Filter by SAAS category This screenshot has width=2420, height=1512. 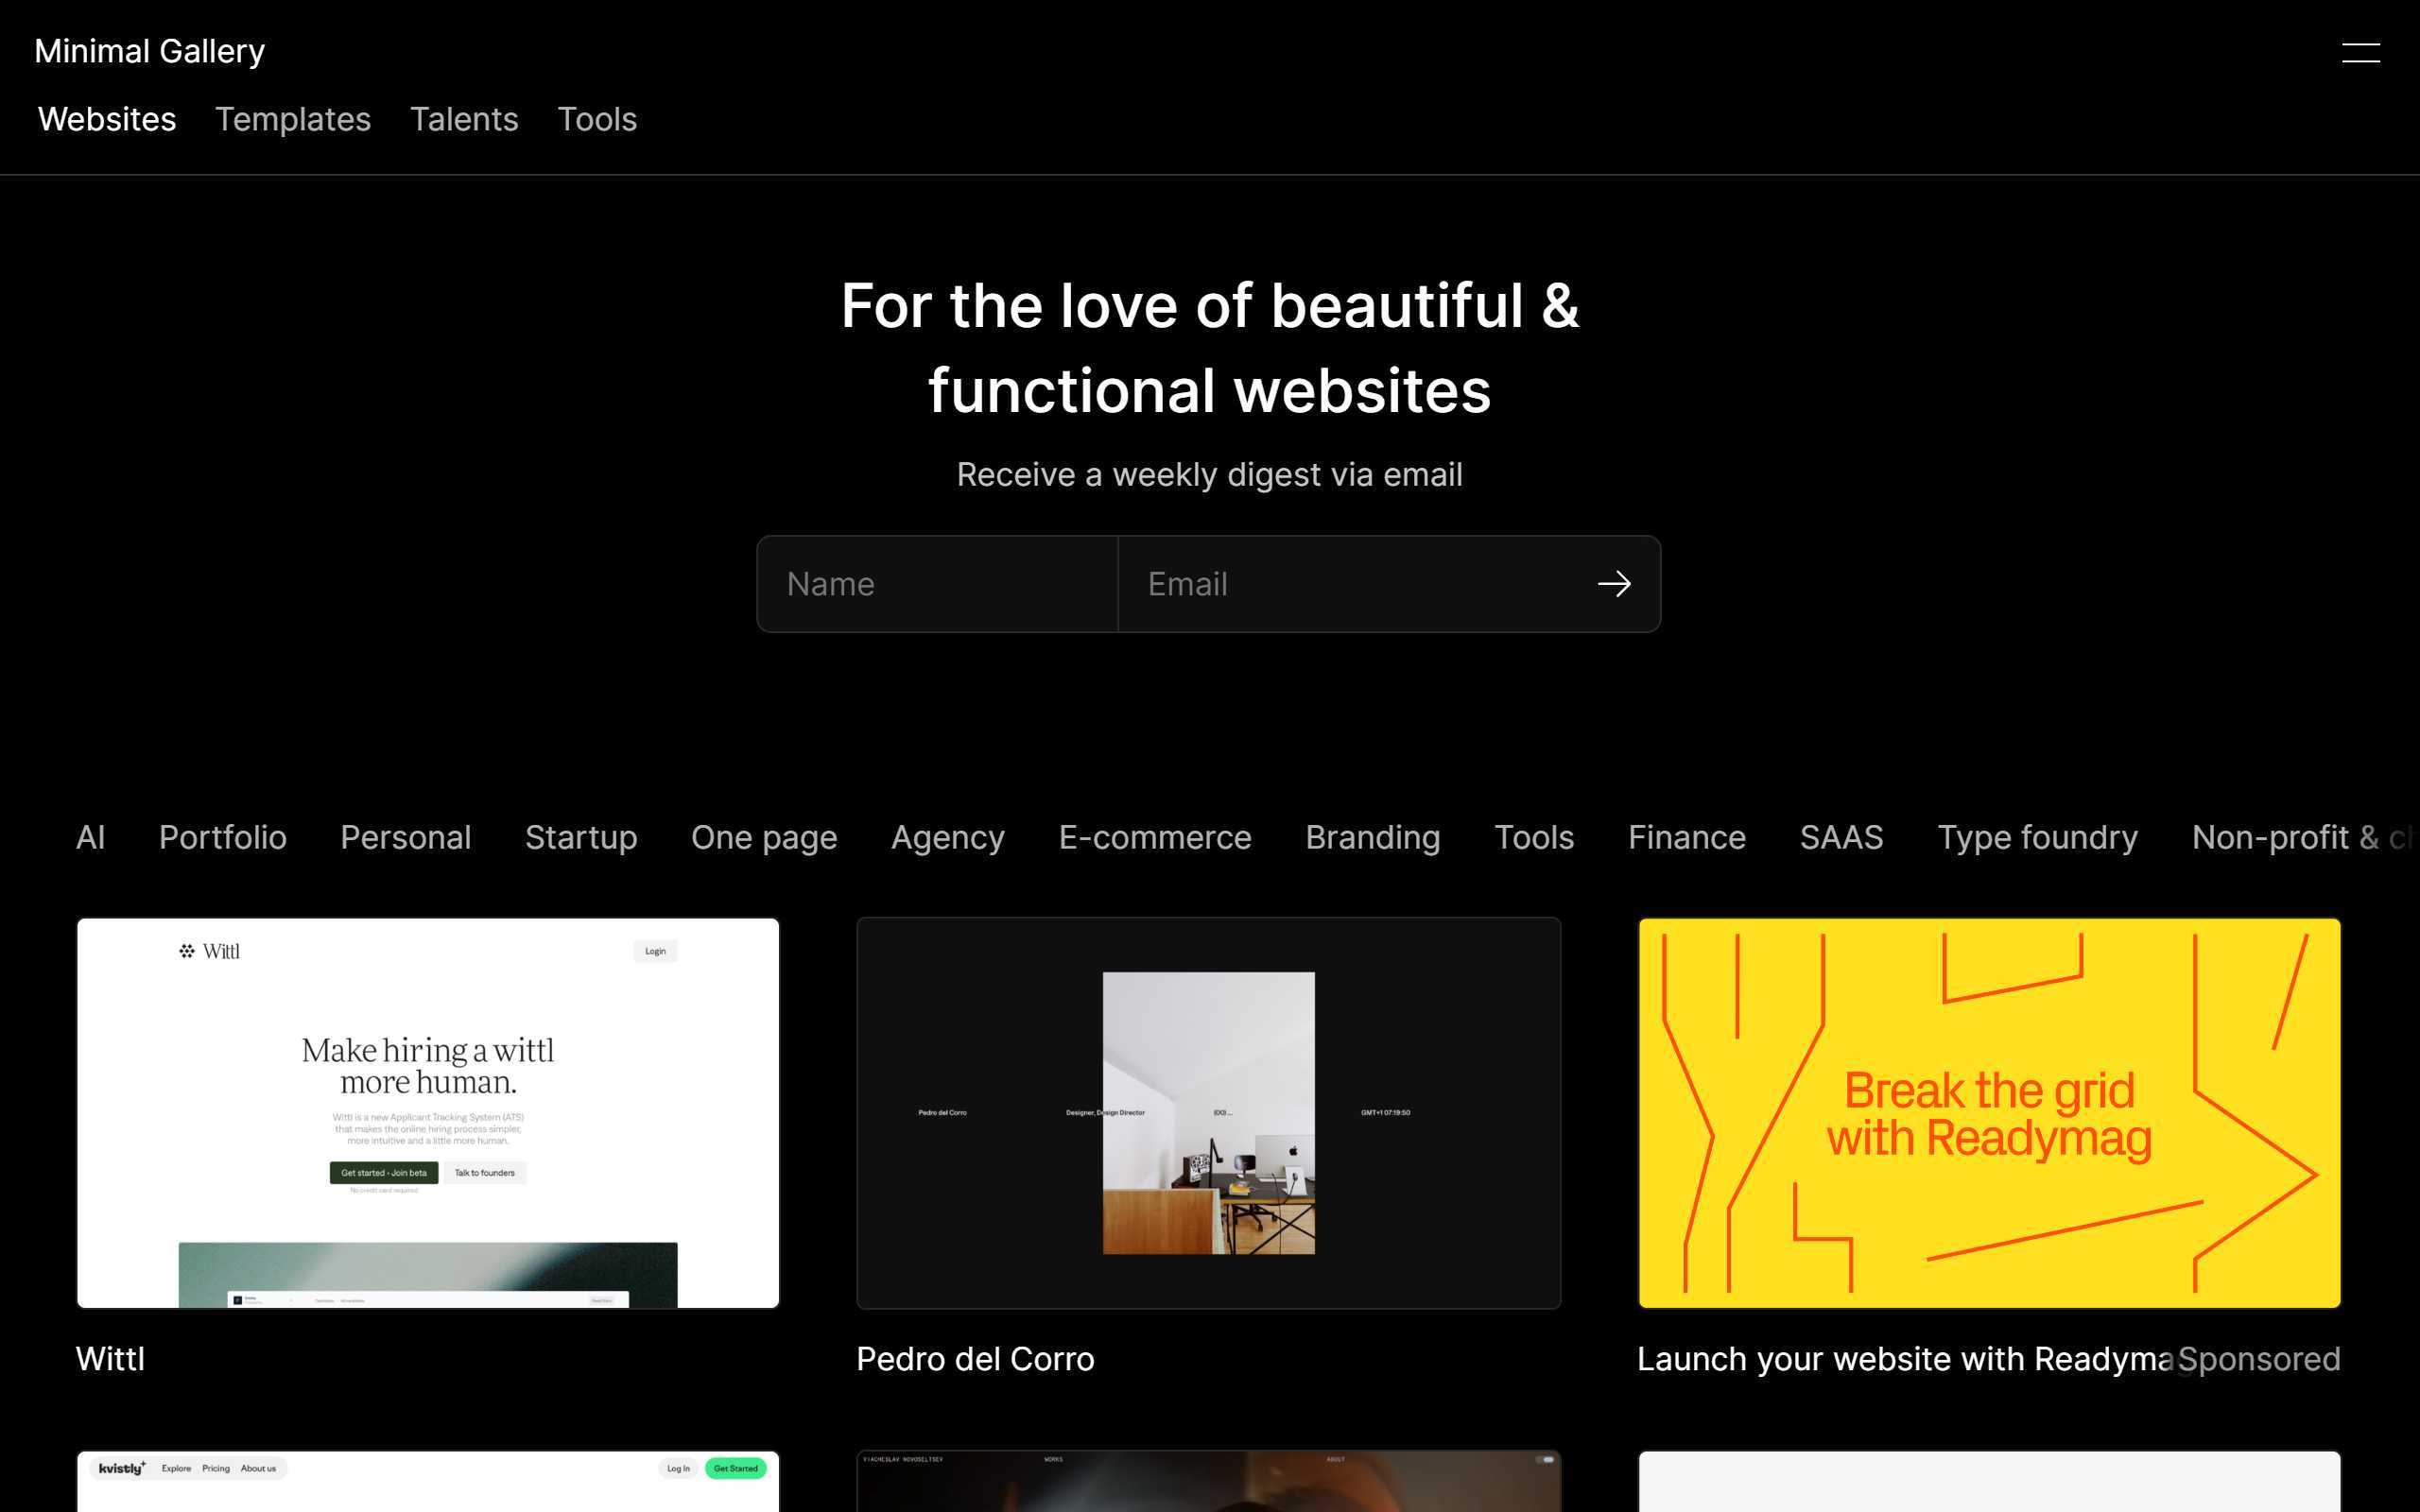[1841, 837]
